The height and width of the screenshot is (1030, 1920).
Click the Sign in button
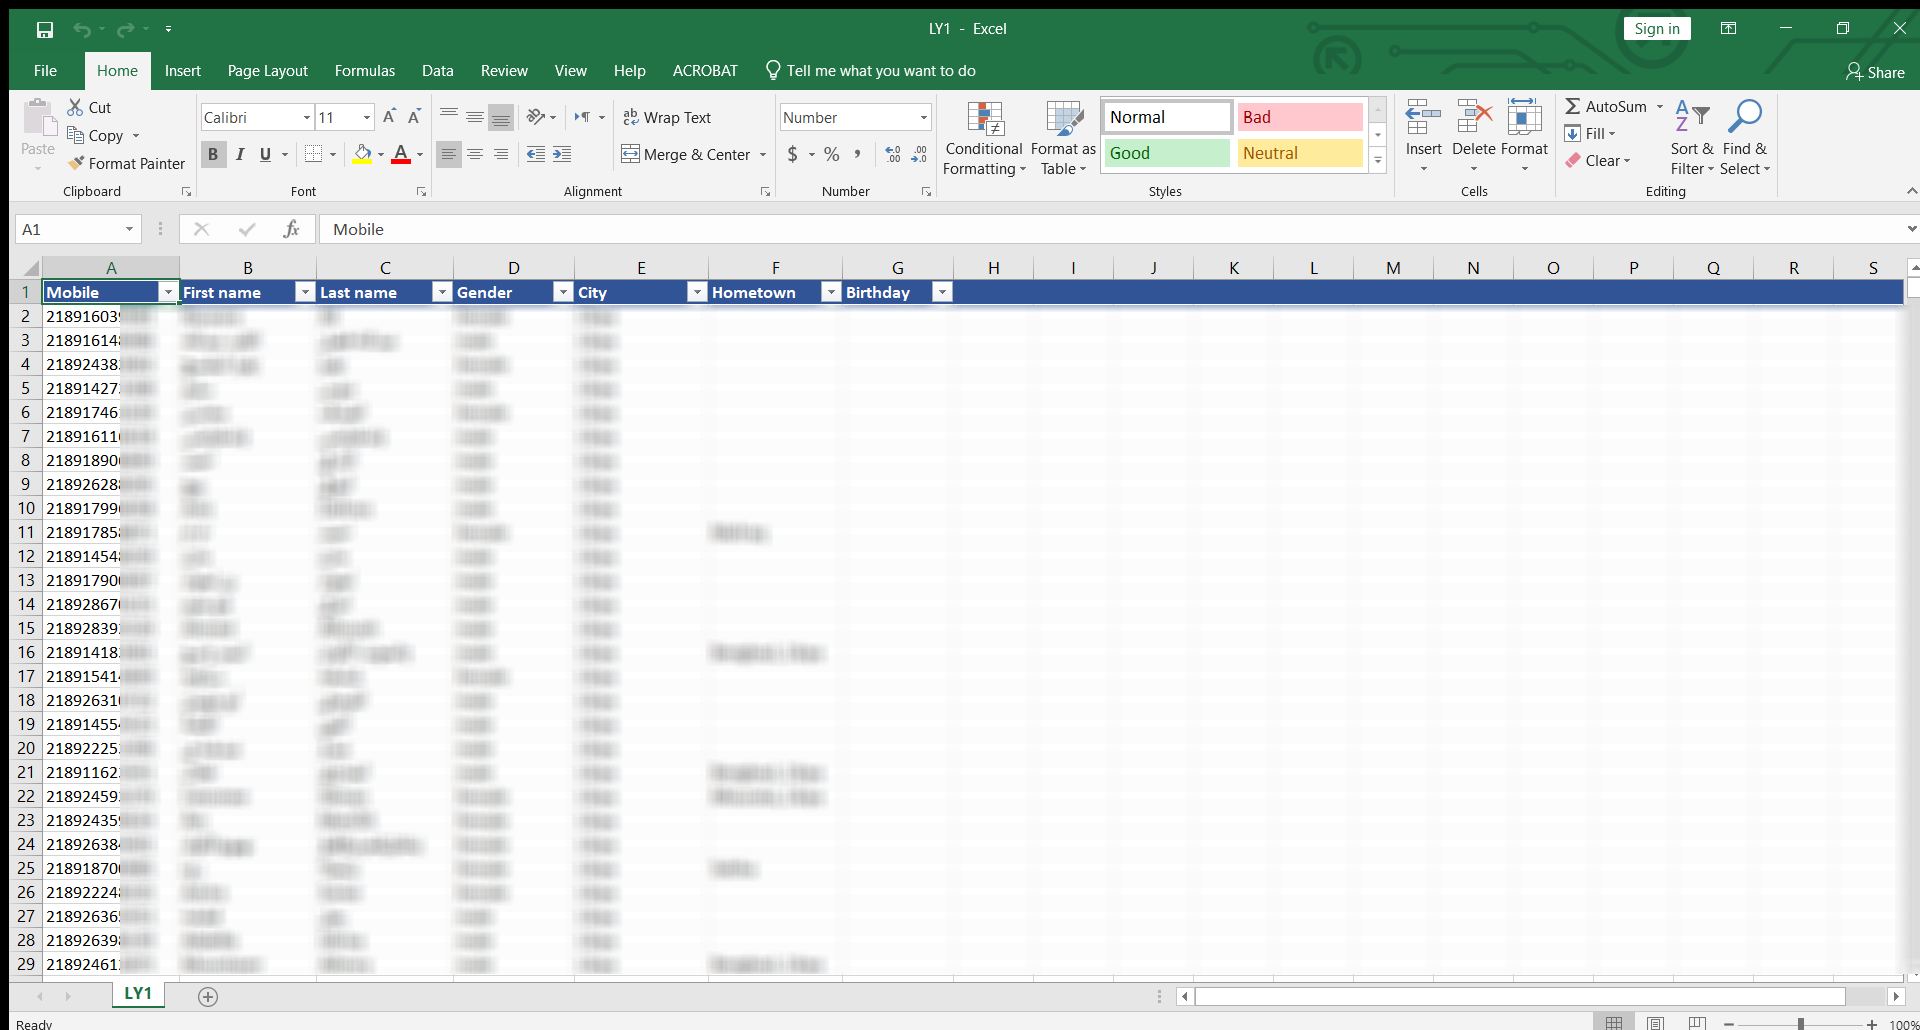click(x=1657, y=29)
